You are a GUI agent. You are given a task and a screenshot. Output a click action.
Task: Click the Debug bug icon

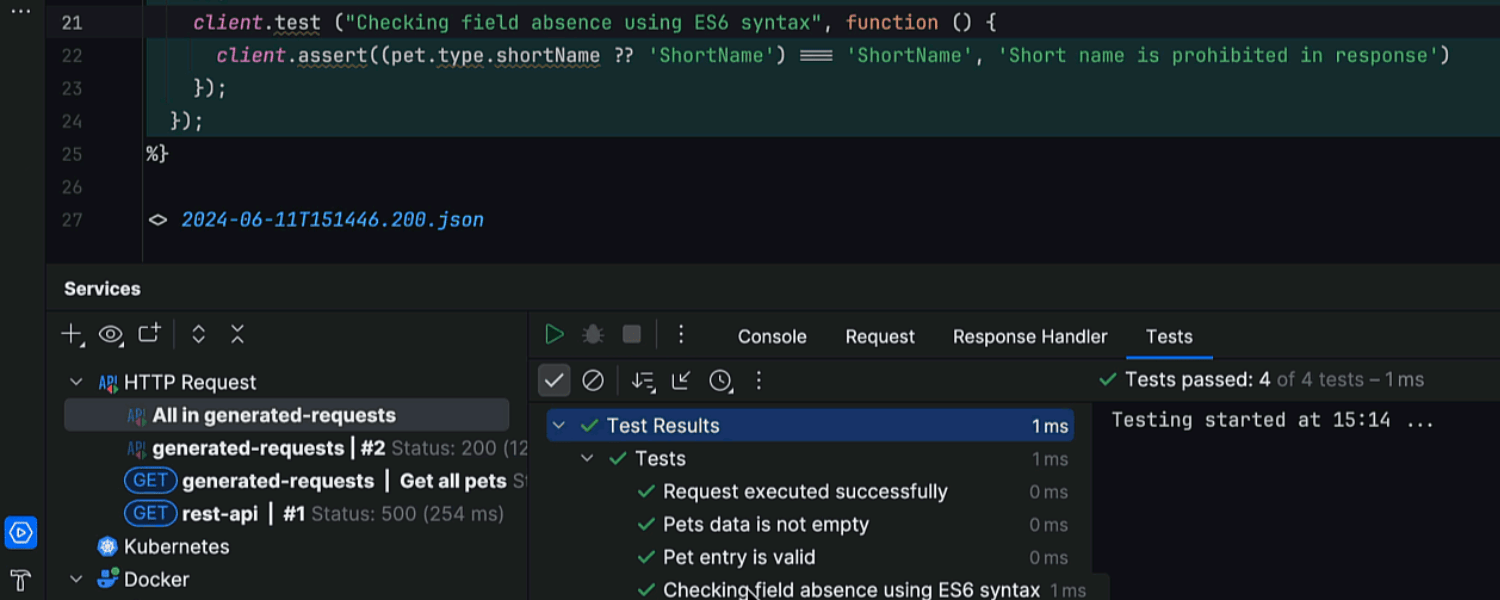pos(593,335)
